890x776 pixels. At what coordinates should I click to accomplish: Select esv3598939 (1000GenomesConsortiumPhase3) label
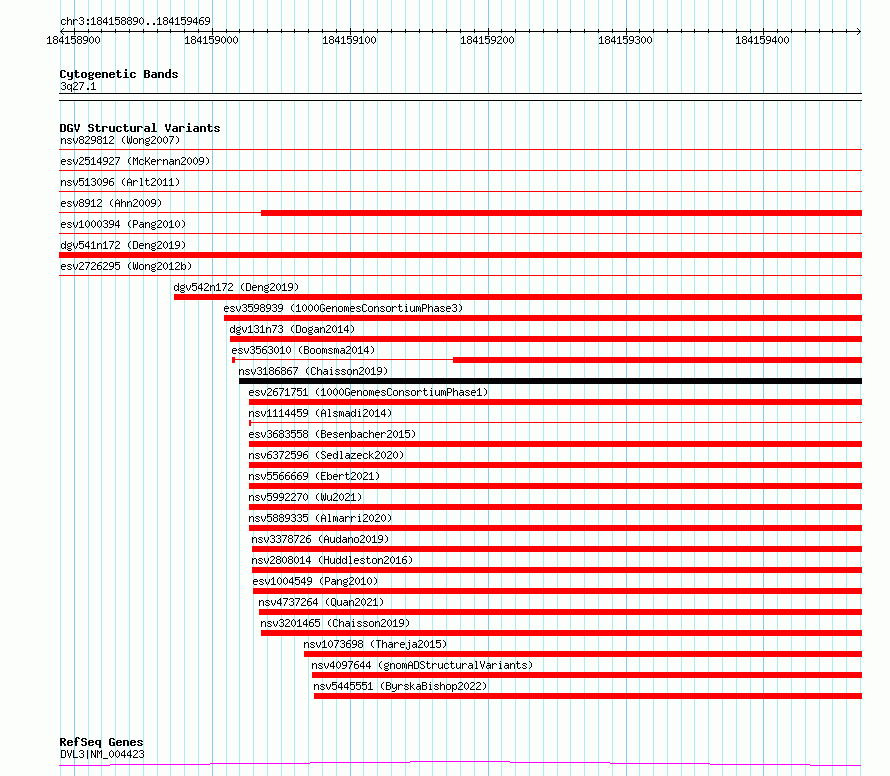tap(343, 308)
